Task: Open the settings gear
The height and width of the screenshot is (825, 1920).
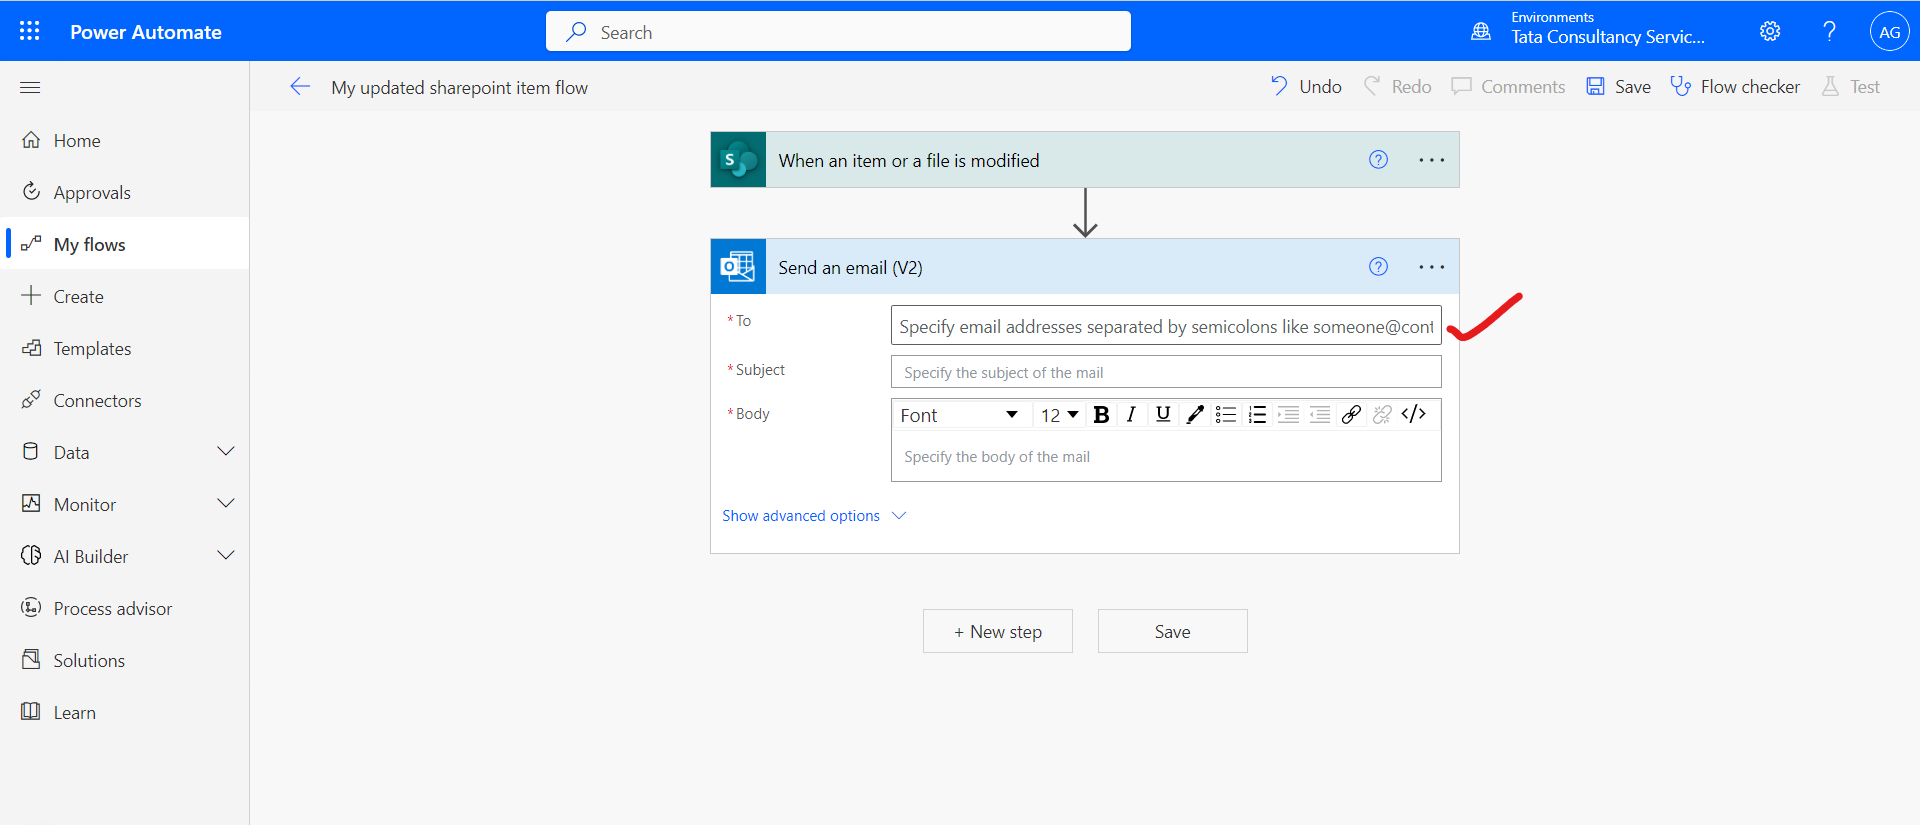Action: point(1770,31)
